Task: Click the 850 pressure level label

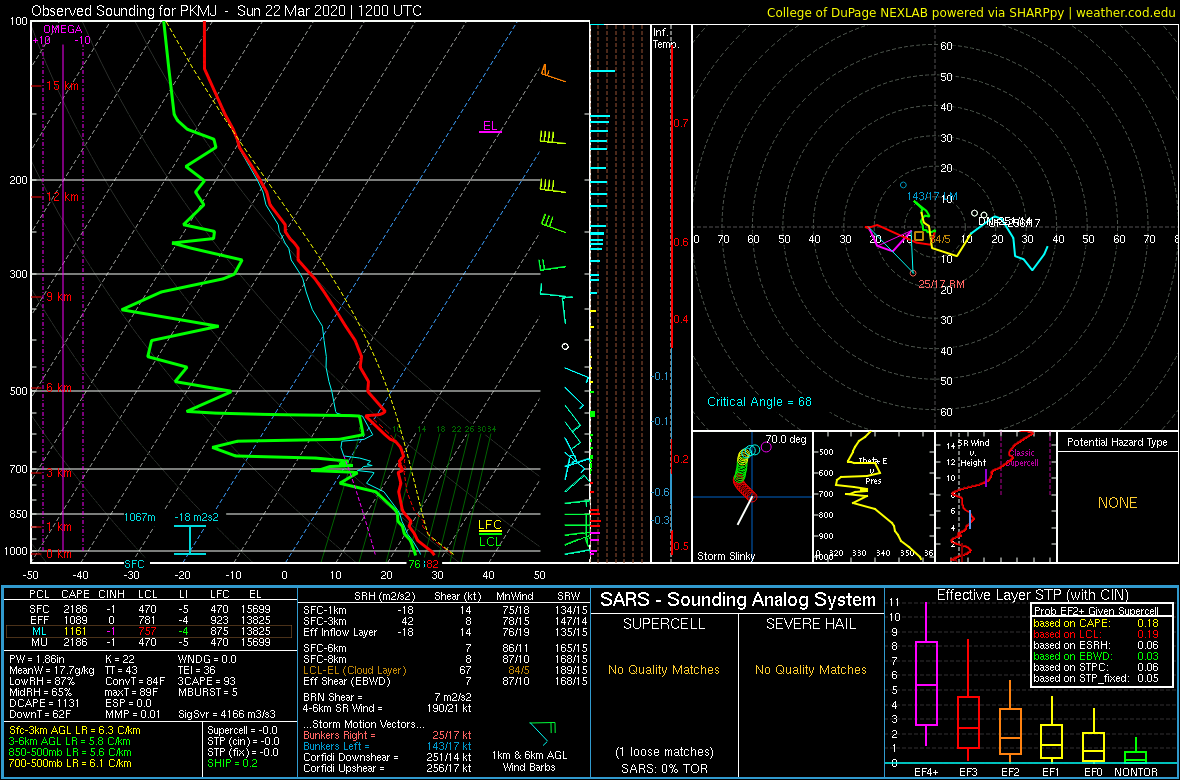Action: coord(16,514)
